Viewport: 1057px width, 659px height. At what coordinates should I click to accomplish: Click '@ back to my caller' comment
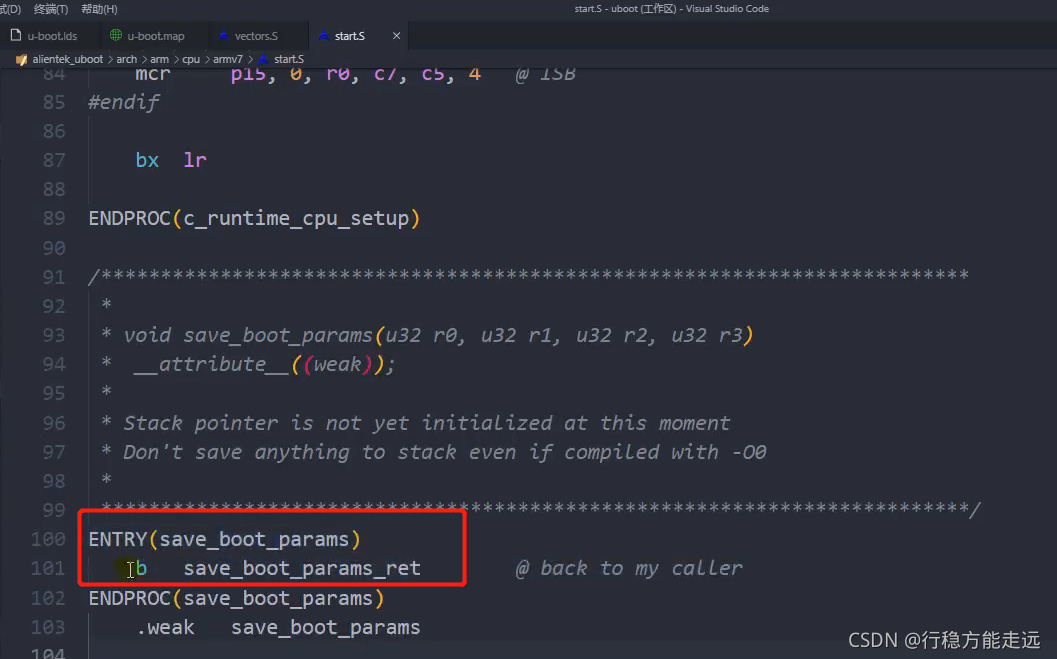coord(629,569)
